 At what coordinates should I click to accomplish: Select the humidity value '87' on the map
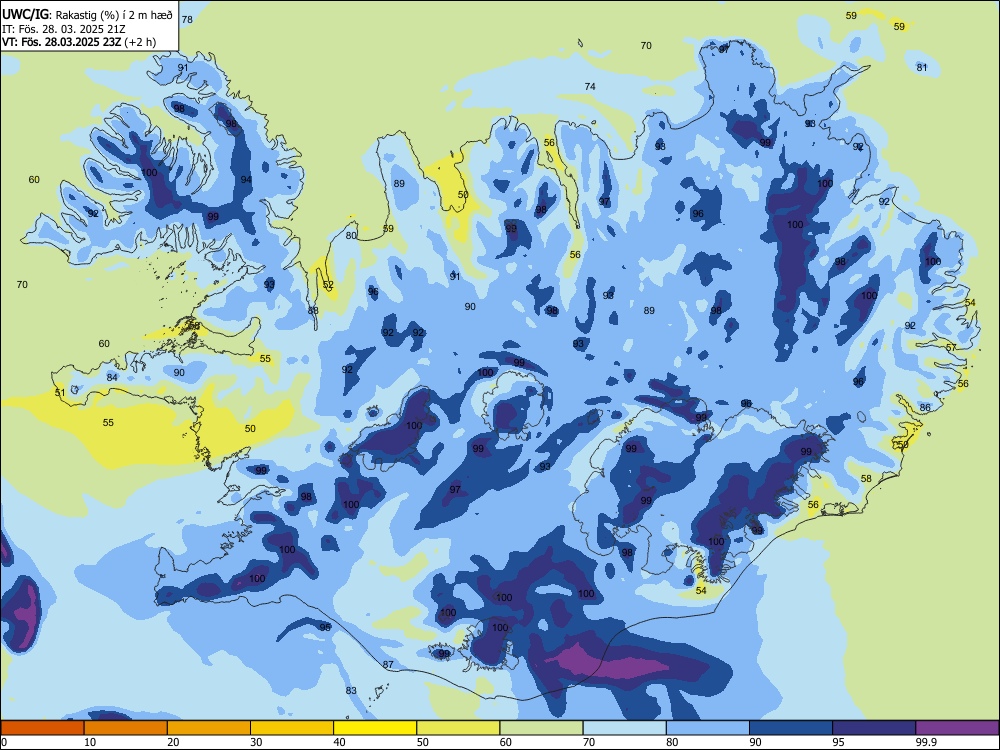388,665
